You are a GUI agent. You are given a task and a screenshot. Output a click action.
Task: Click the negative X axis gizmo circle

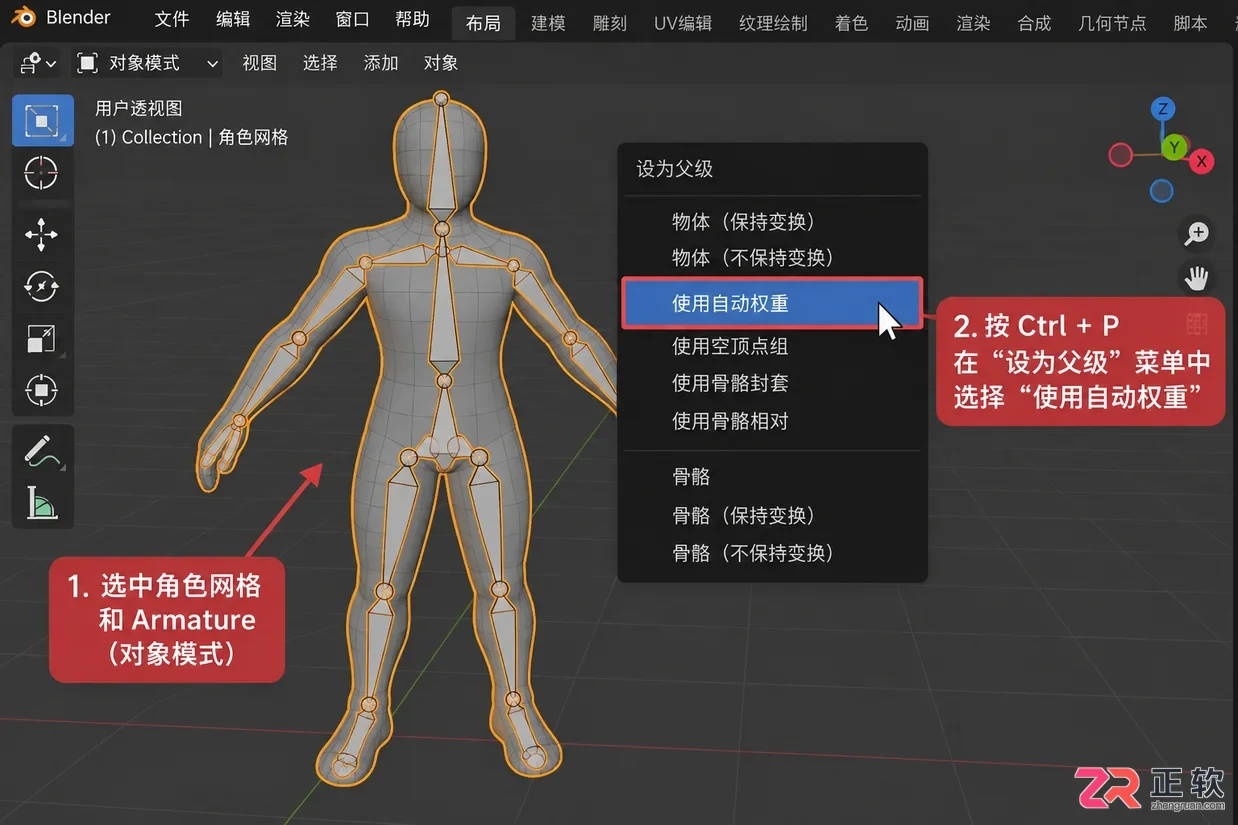click(1121, 155)
